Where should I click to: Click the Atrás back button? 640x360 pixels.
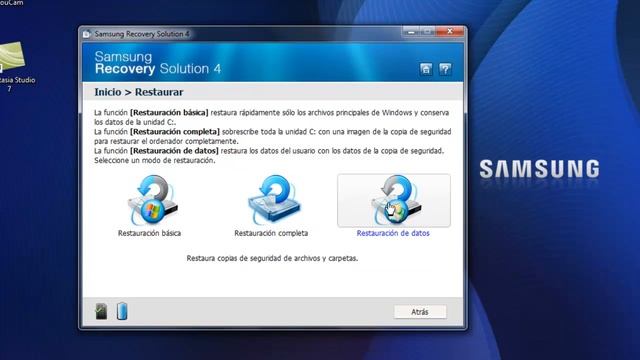(x=420, y=312)
